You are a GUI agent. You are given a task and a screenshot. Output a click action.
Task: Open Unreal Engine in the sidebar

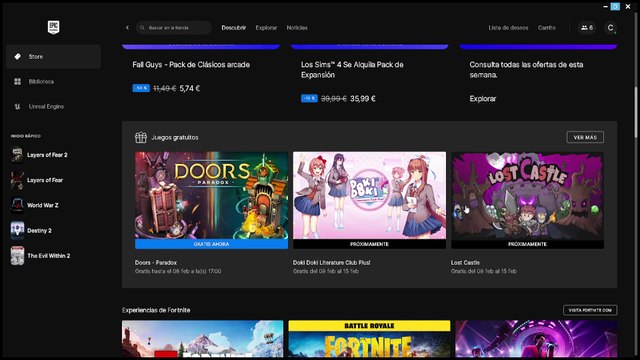[x=53, y=107]
